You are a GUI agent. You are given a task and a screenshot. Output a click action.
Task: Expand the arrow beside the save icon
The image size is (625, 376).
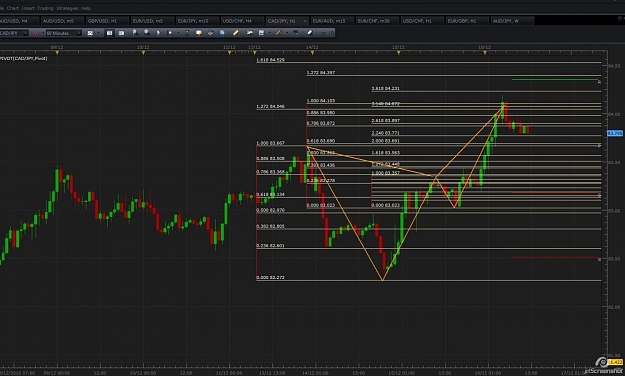(x=270, y=33)
